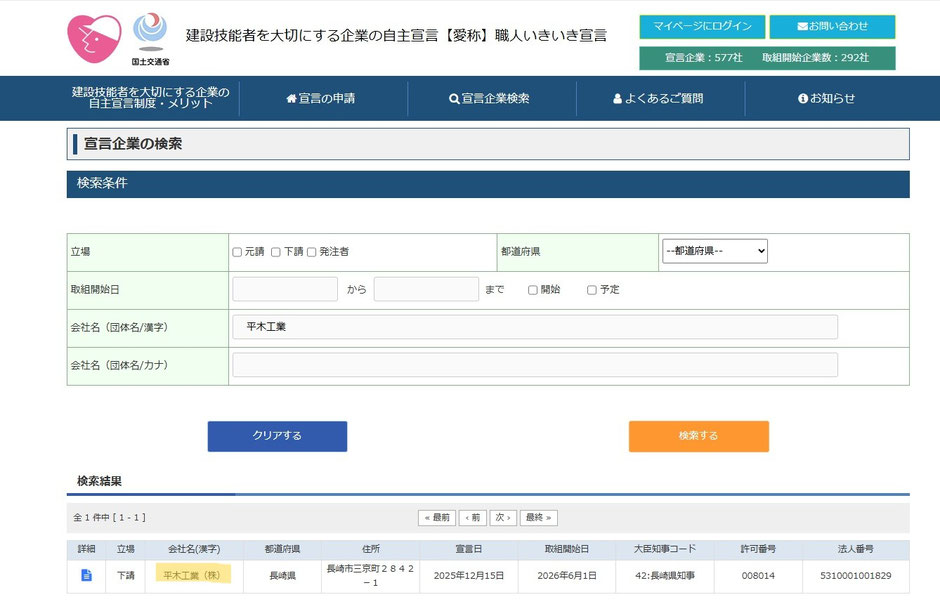Click the 法人番号 5310001001829 cell
940x616 pixels.
pos(855,576)
